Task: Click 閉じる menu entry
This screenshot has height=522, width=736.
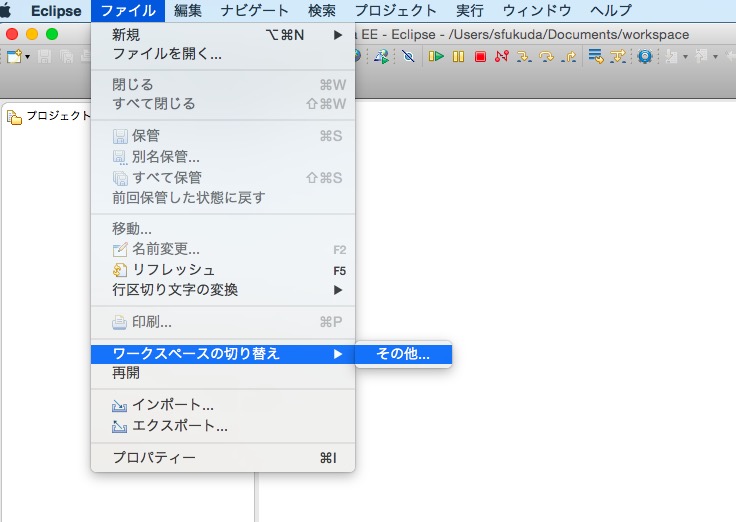Action: point(223,85)
